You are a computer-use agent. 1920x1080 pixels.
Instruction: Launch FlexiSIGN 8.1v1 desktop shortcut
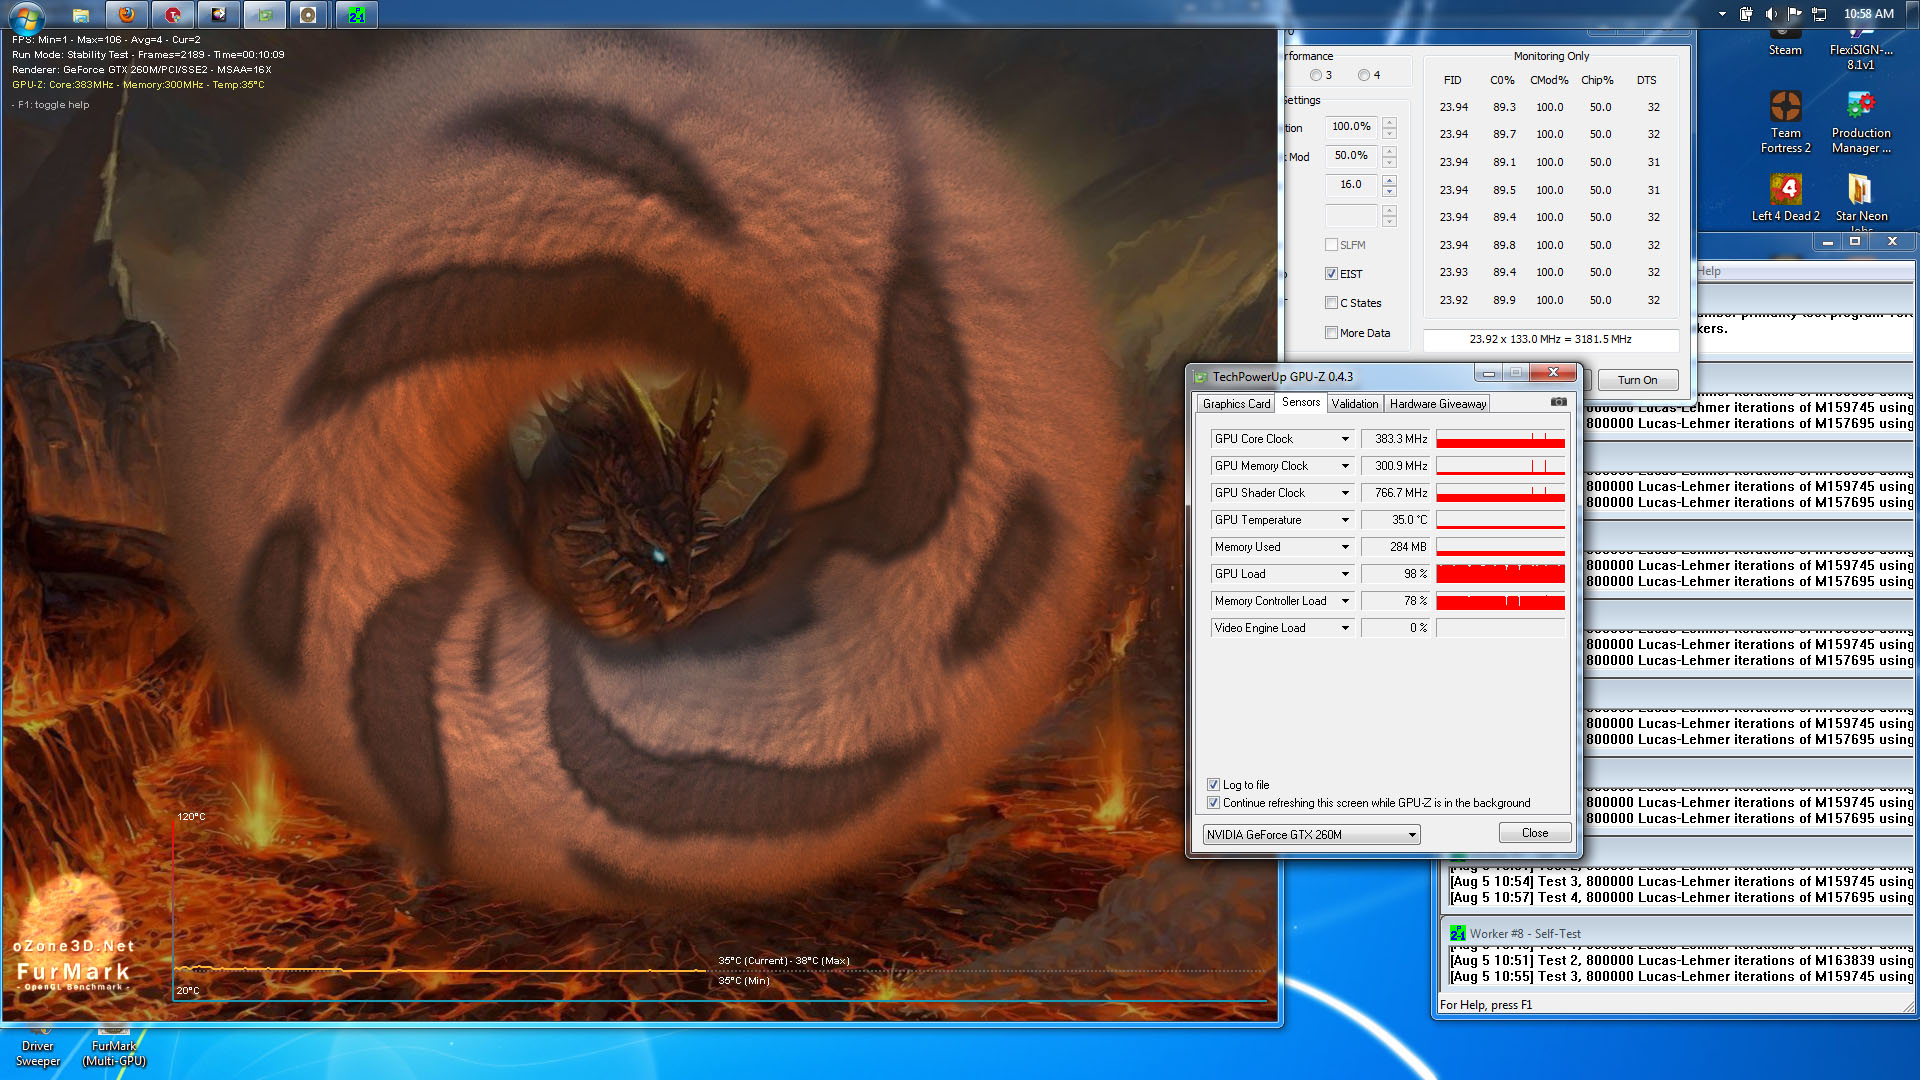coord(1860,50)
